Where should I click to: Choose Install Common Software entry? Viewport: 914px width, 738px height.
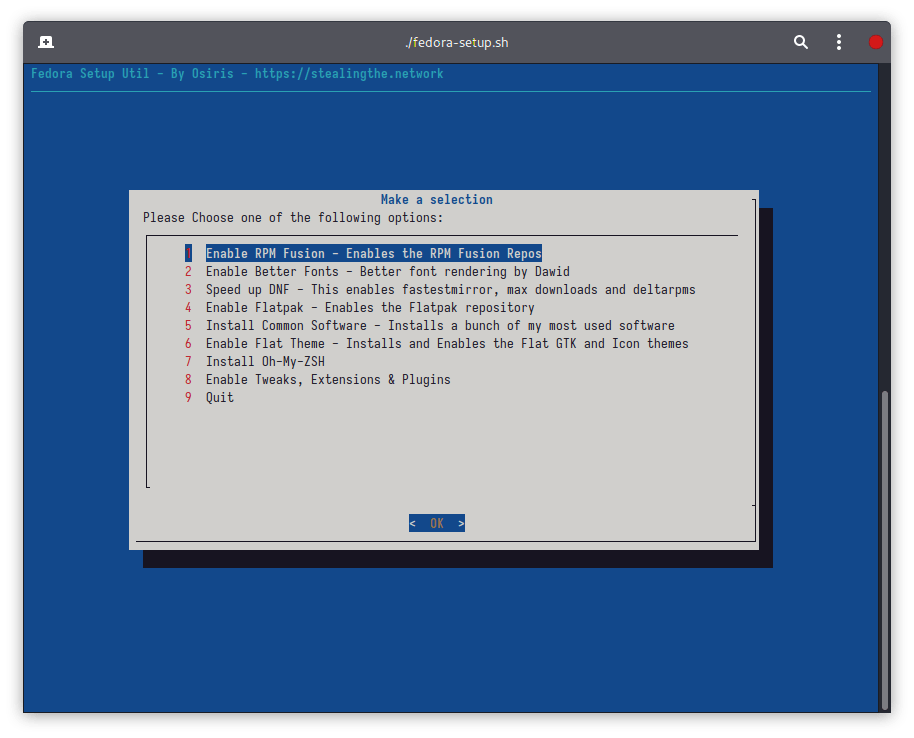pos(440,325)
